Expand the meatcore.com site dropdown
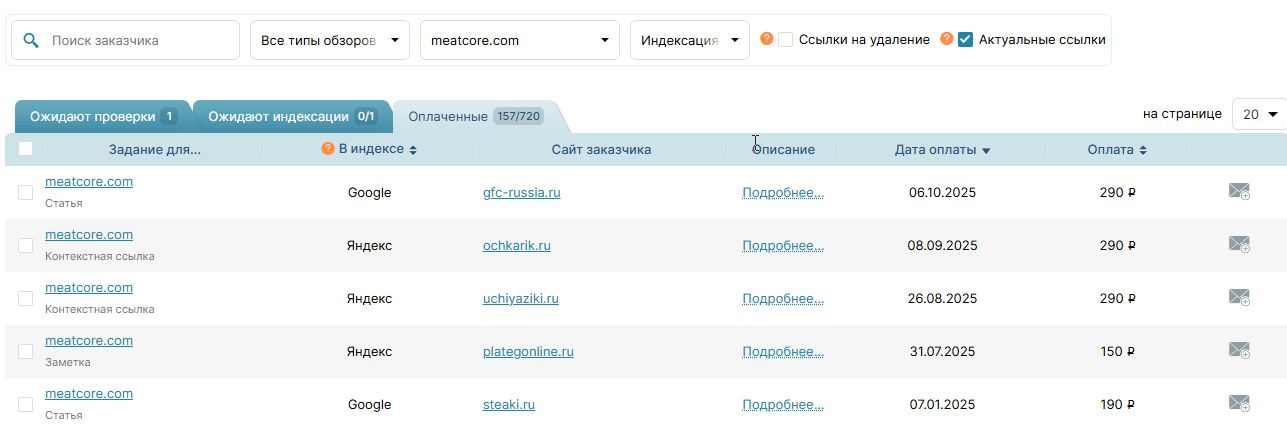Image resolution: width=1287 pixels, height=430 pixels. coord(519,40)
